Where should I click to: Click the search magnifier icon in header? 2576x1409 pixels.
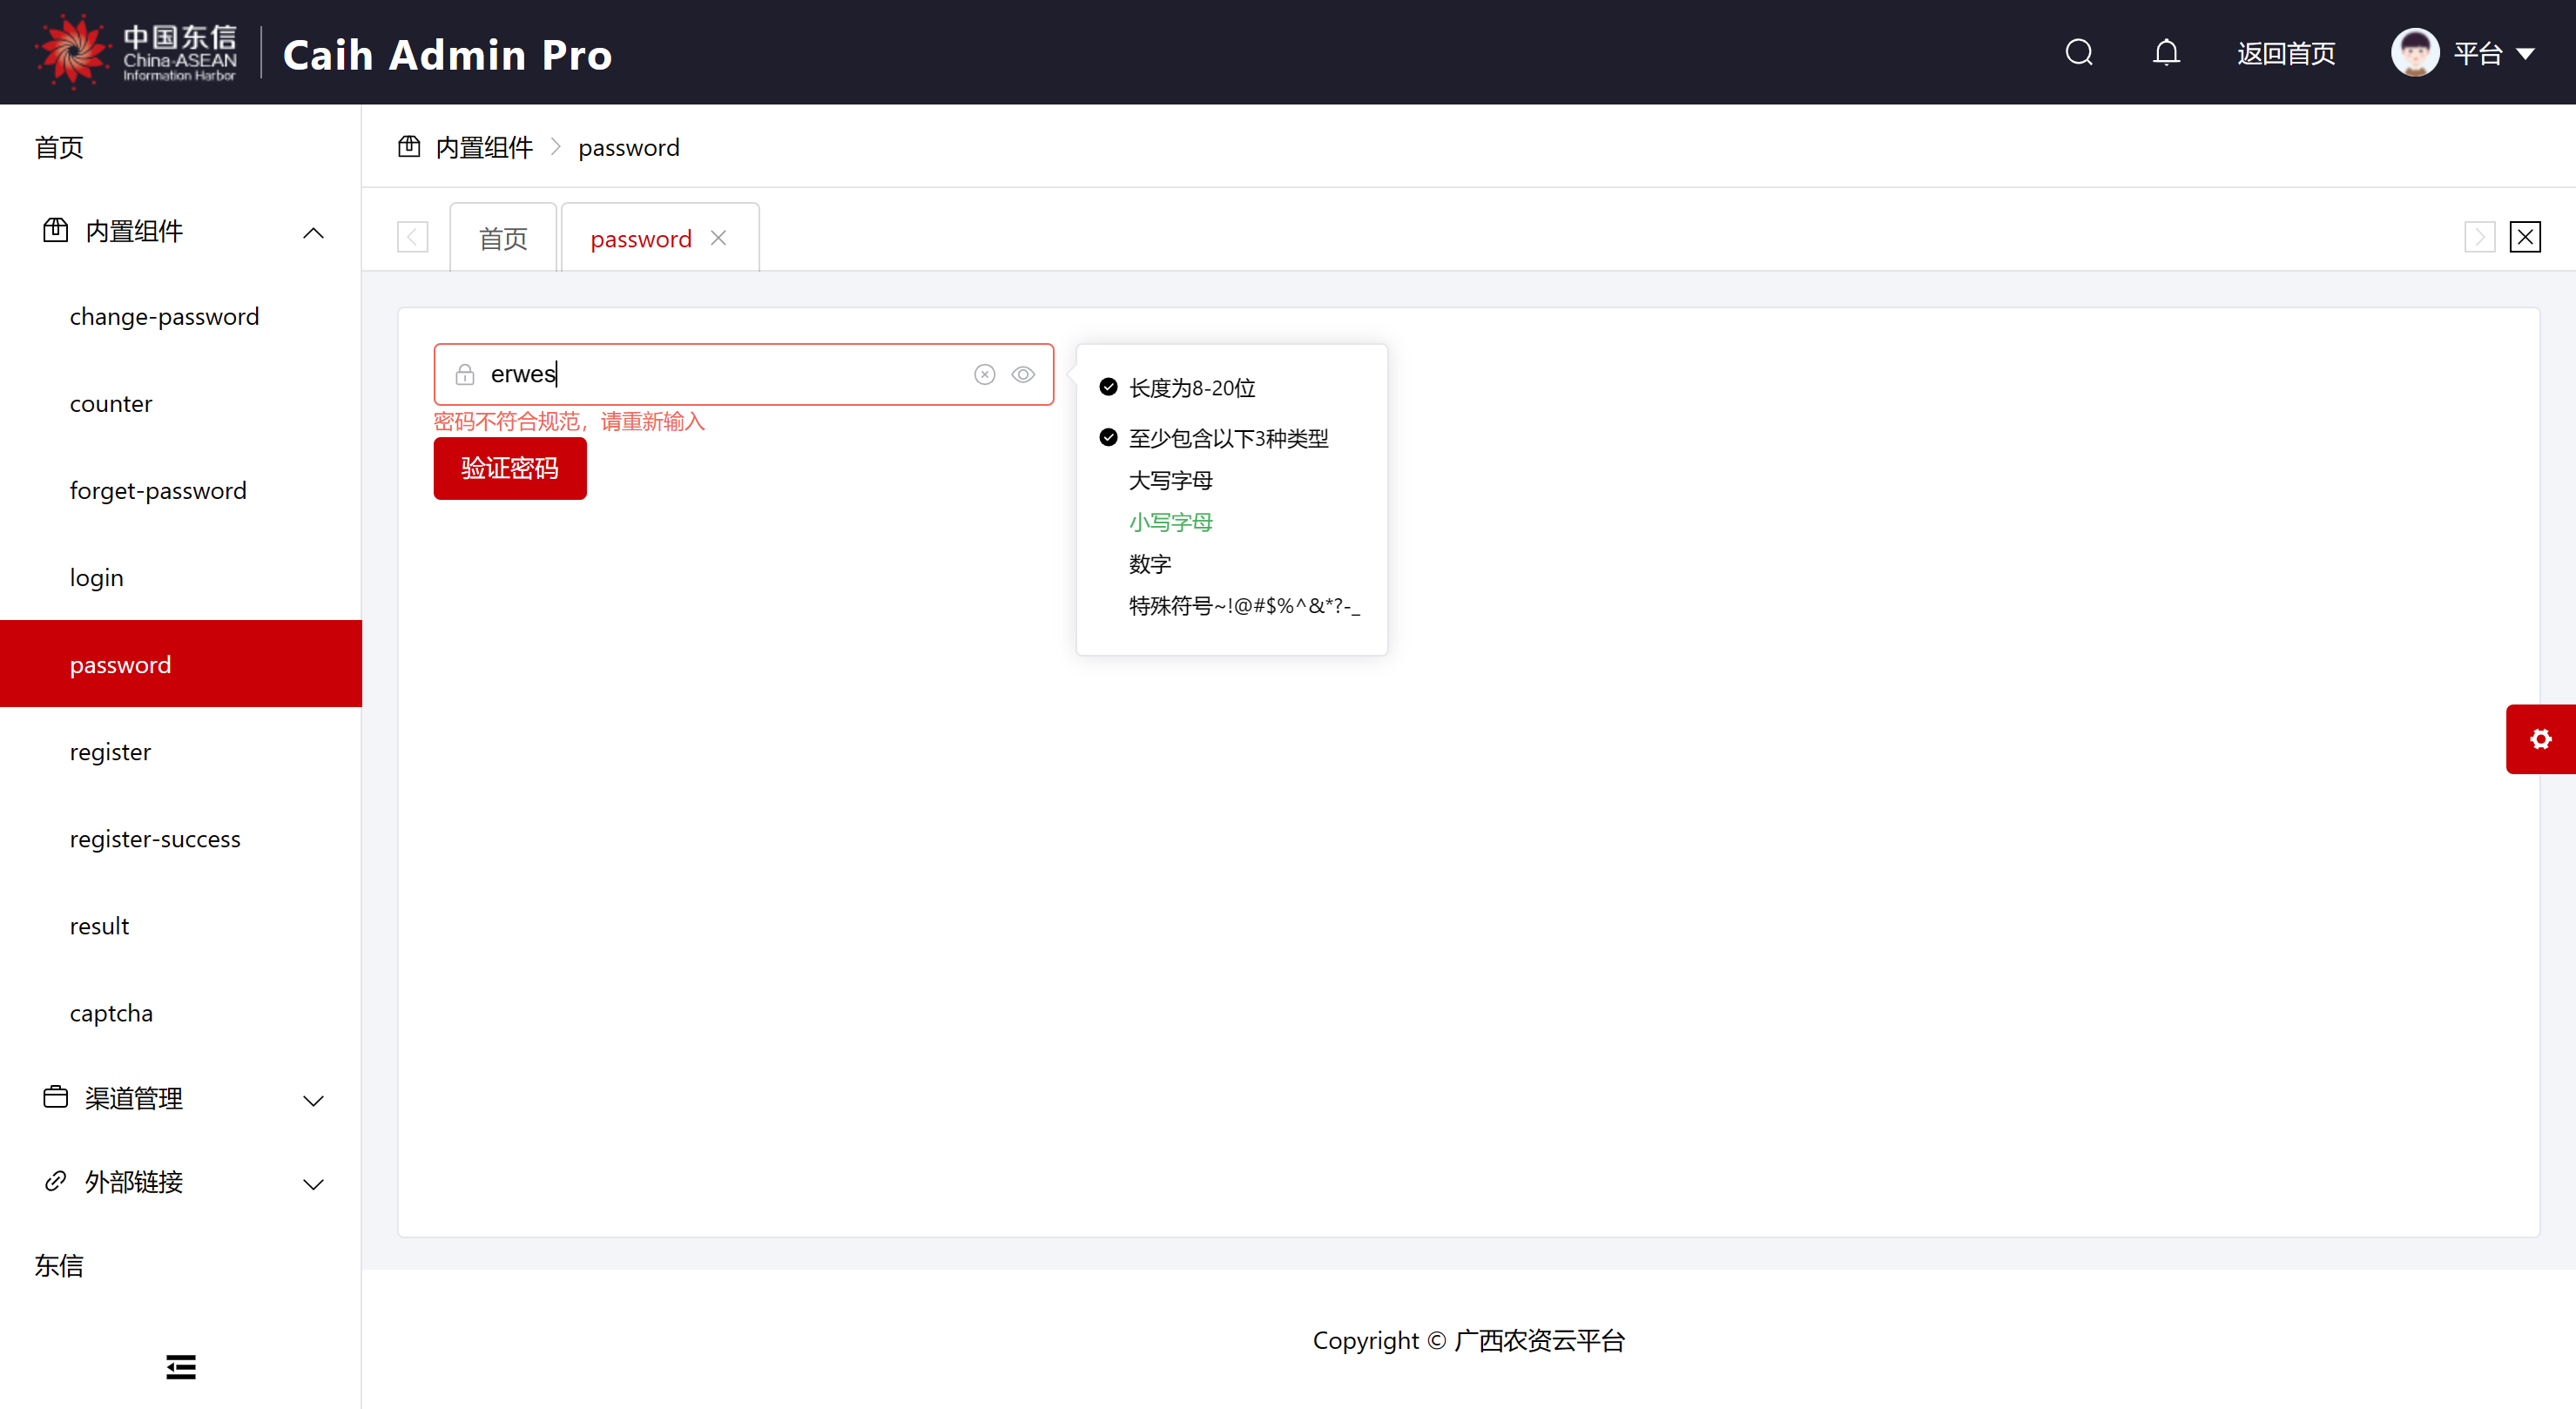click(x=2079, y=52)
